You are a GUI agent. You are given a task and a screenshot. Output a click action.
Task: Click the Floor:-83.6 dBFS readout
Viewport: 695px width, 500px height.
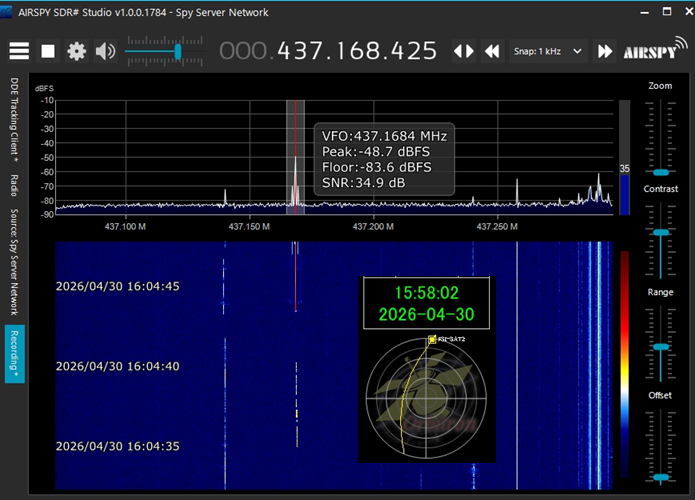pos(377,167)
